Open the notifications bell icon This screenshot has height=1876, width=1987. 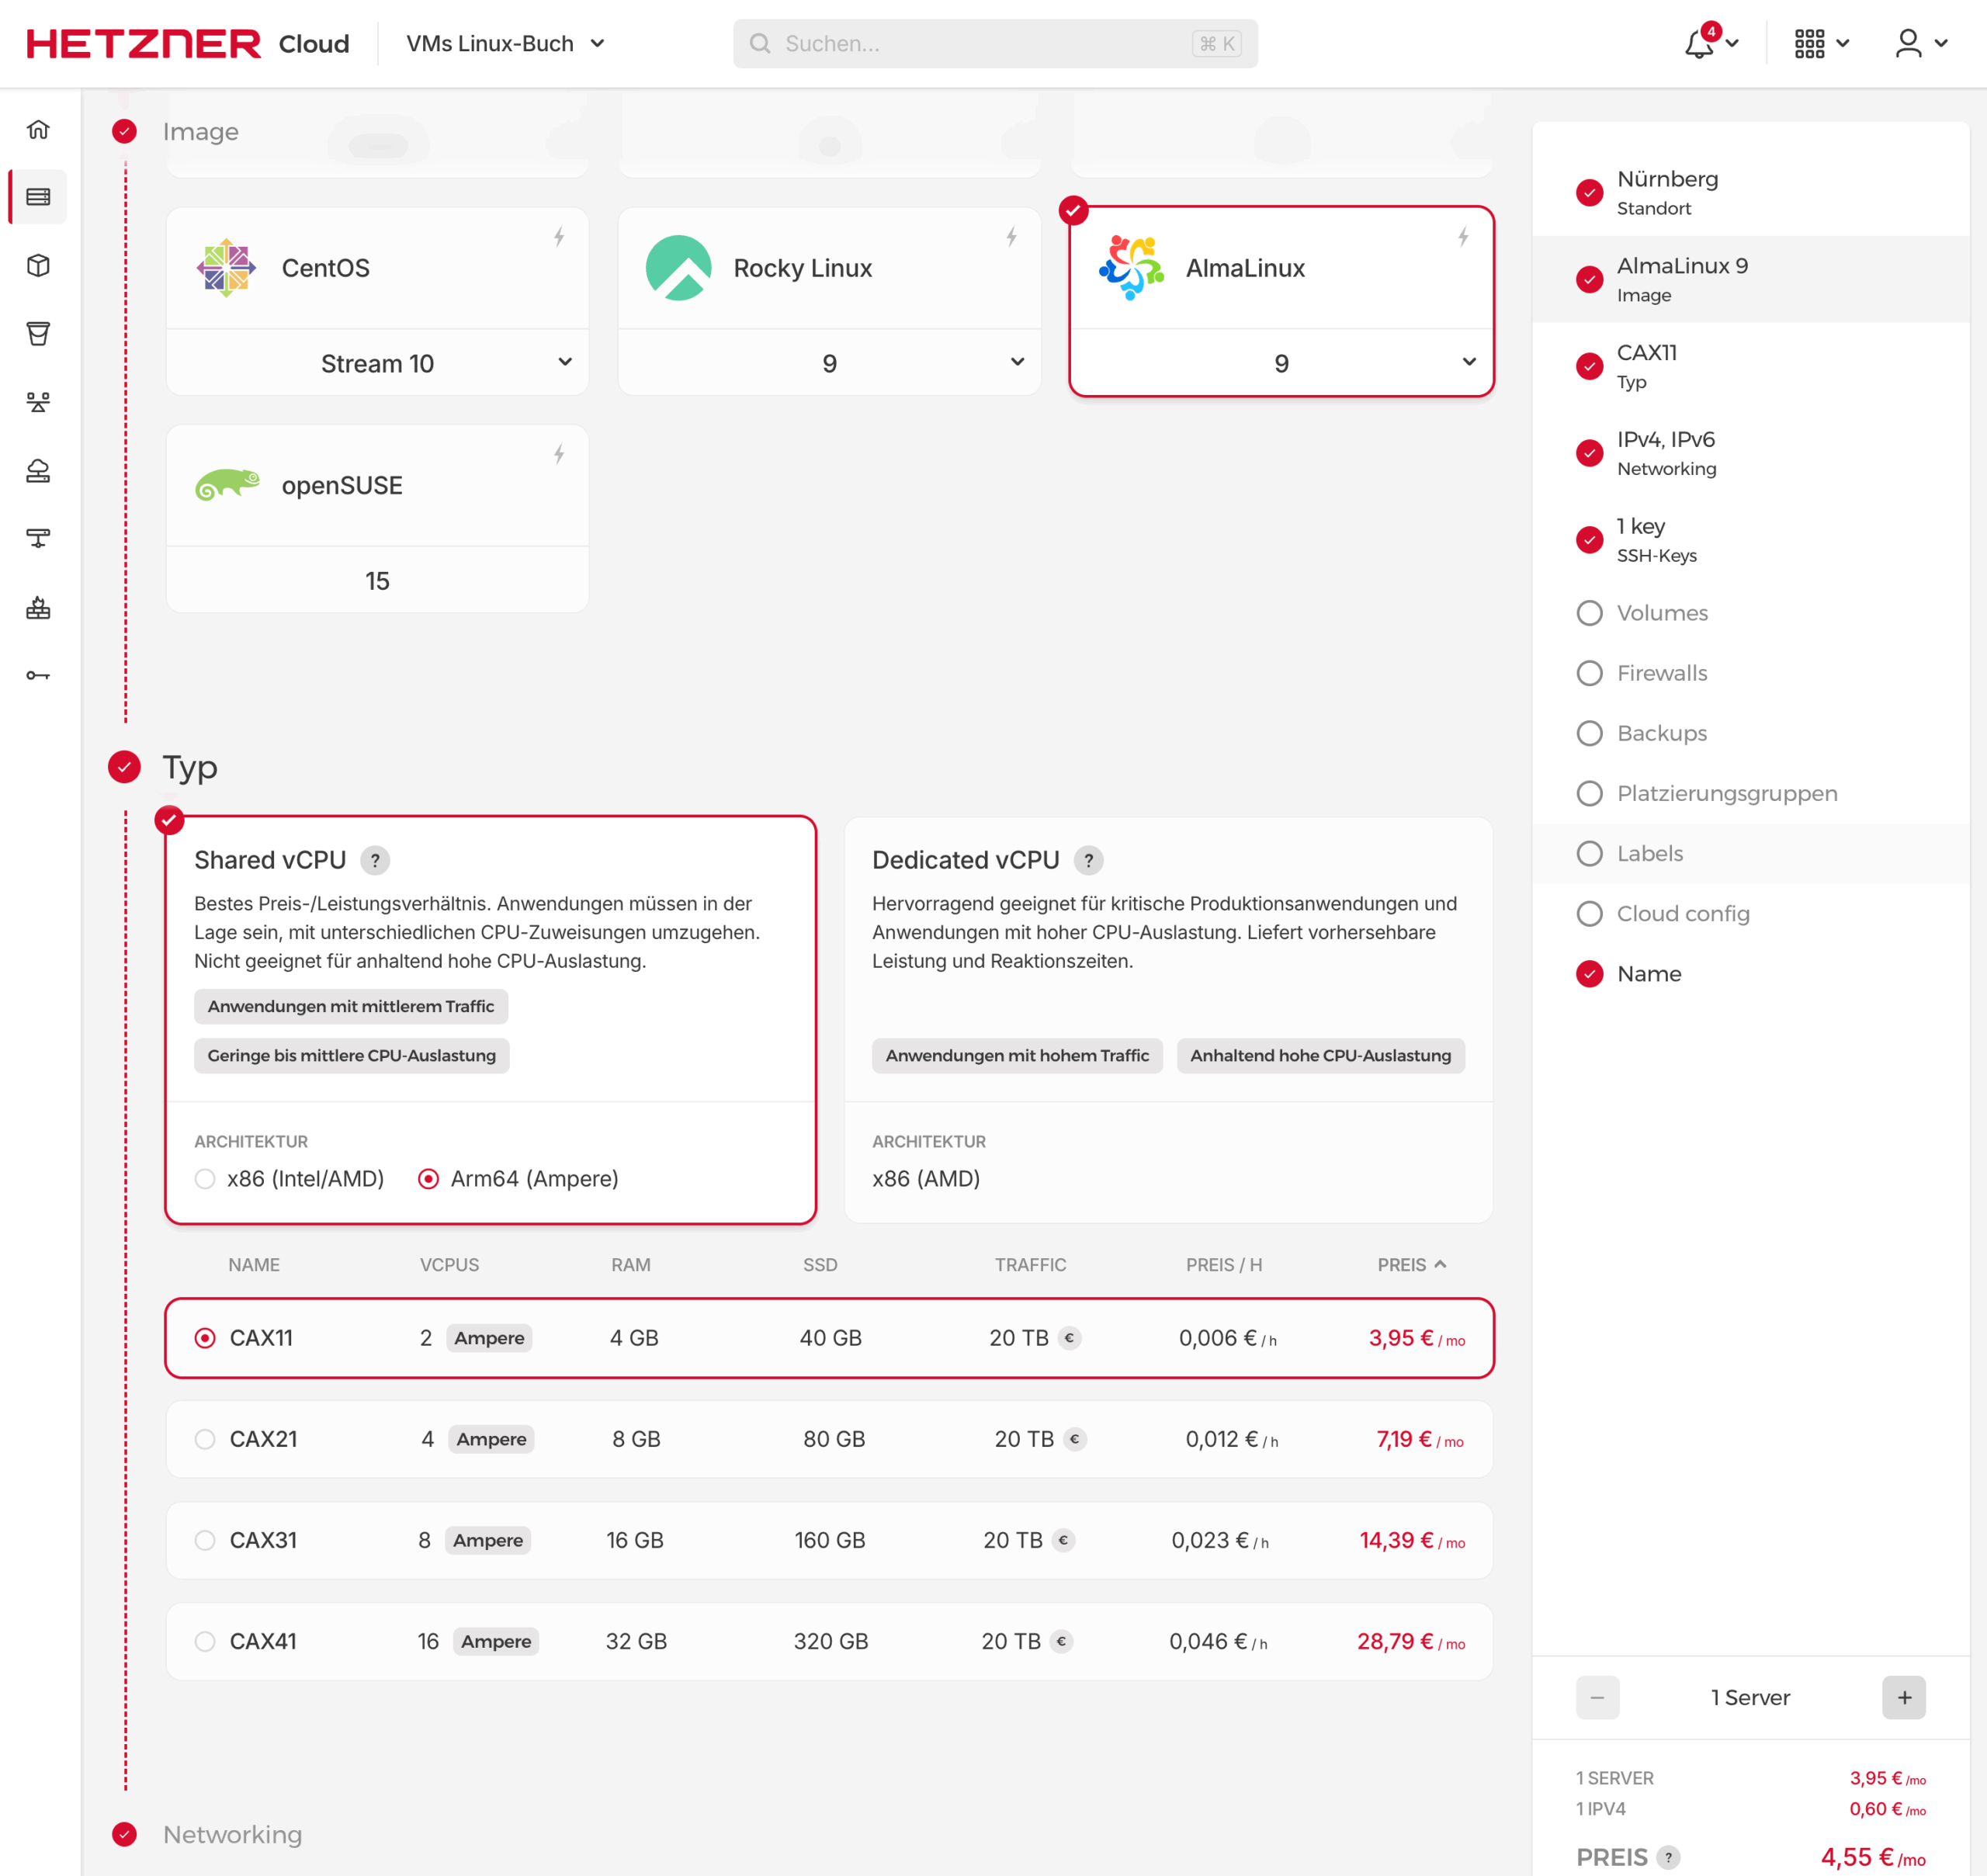coord(1699,44)
